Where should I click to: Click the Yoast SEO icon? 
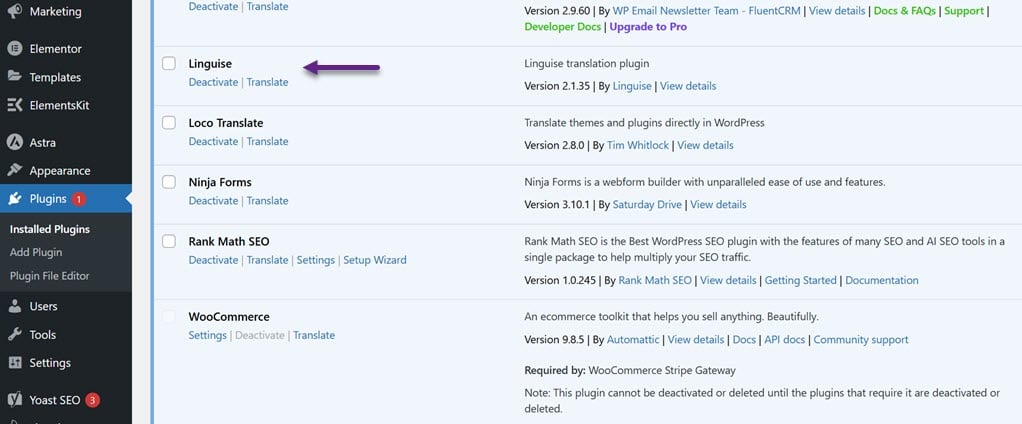(x=14, y=400)
